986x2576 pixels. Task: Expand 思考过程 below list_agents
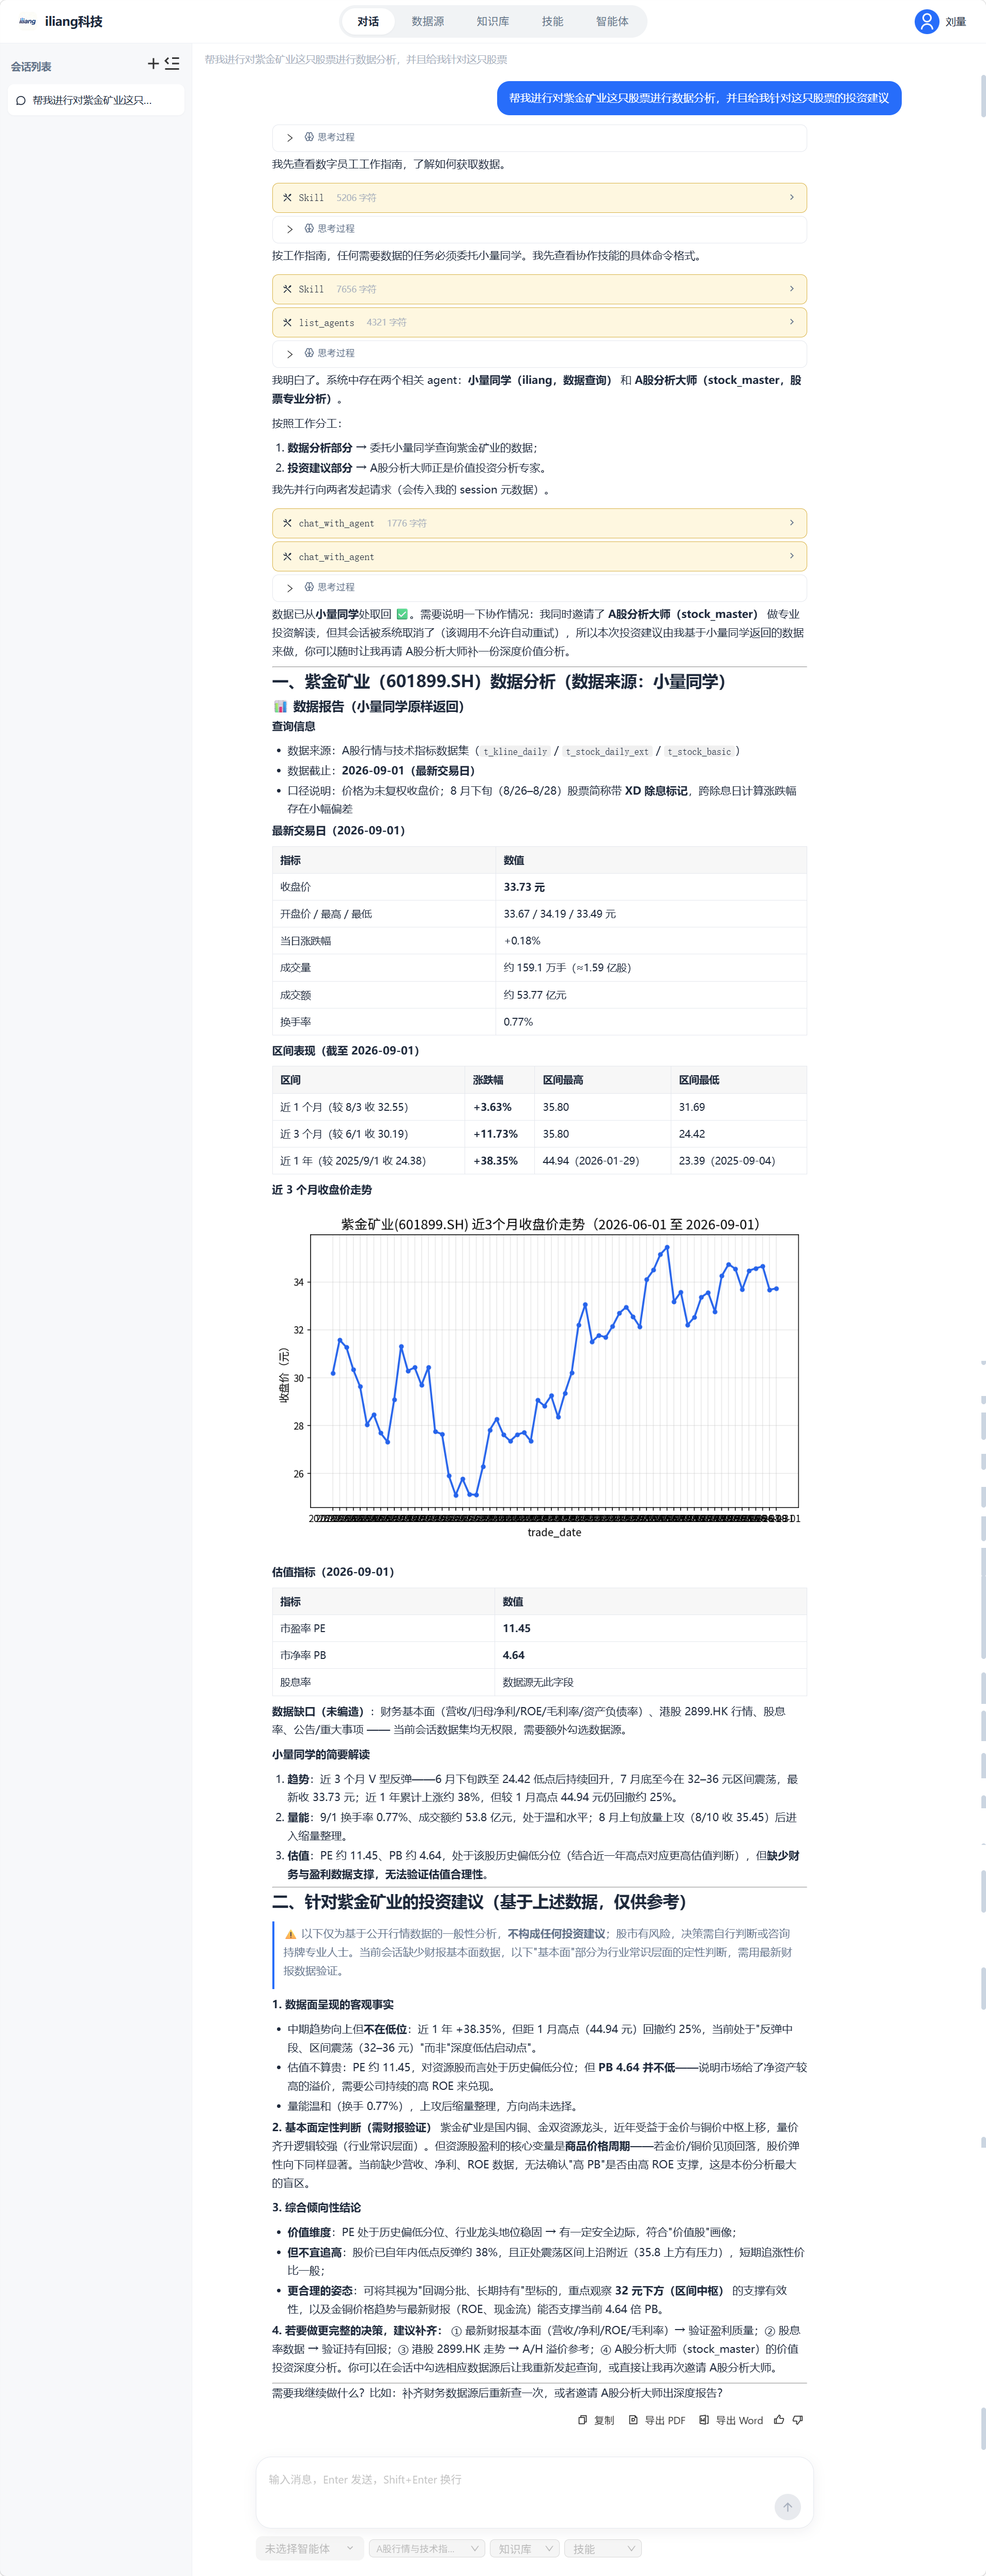click(539, 353)
